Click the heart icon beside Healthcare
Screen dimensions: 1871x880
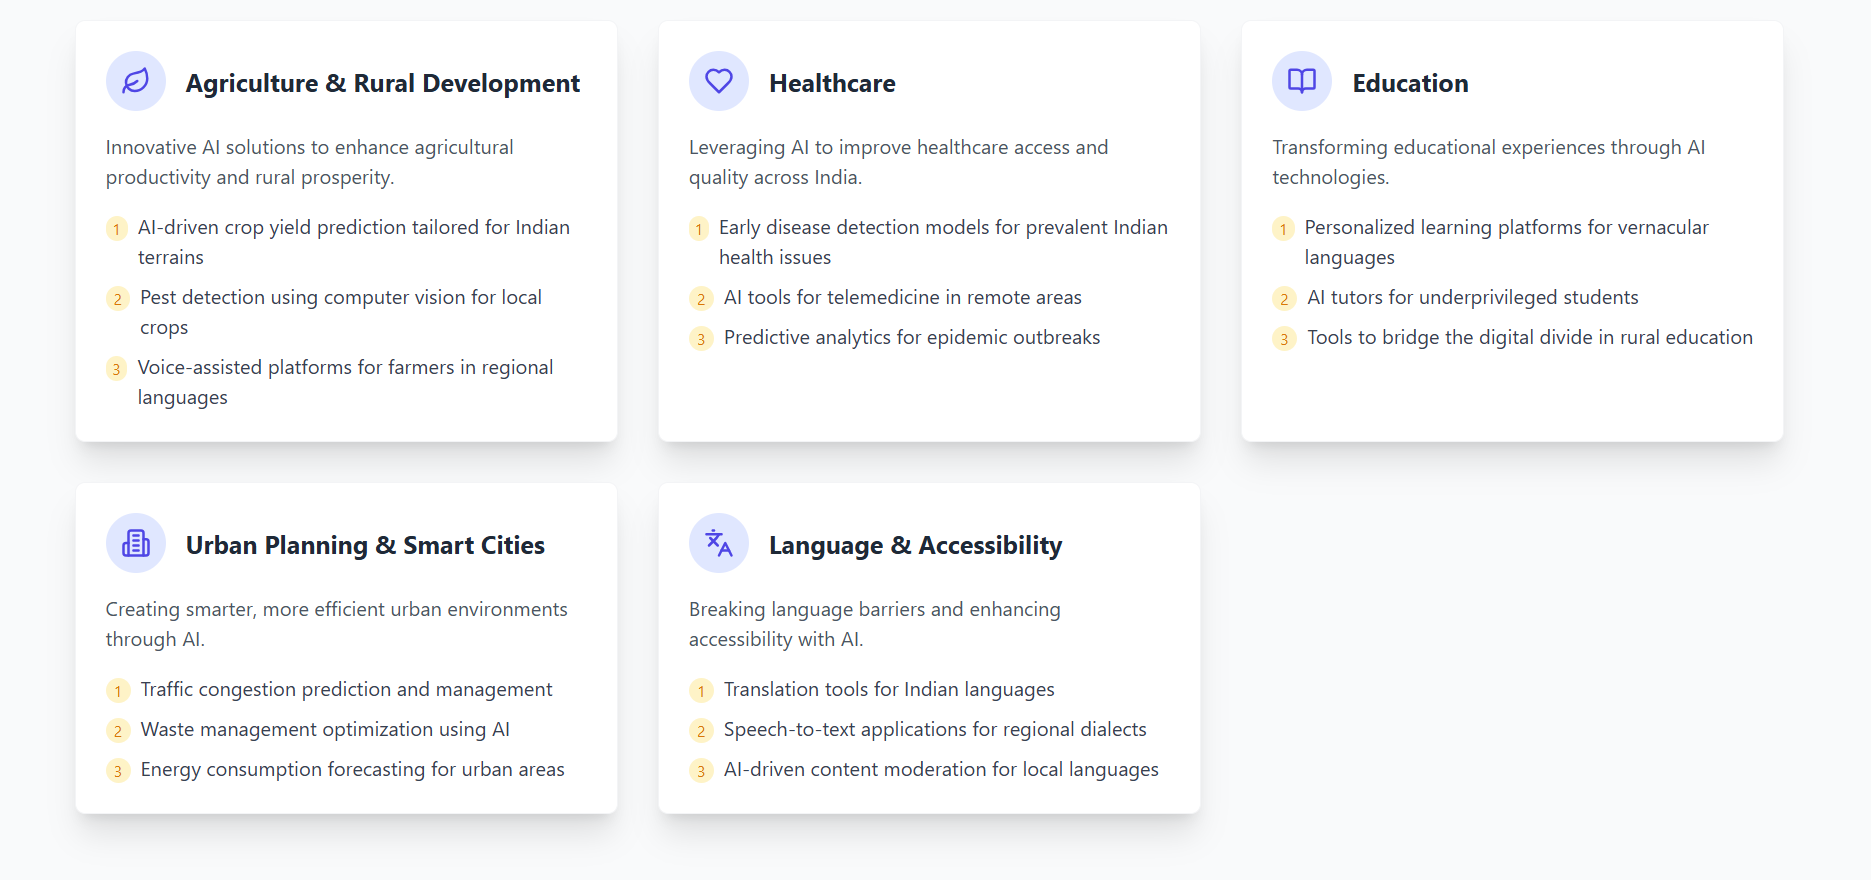point(719,81)
